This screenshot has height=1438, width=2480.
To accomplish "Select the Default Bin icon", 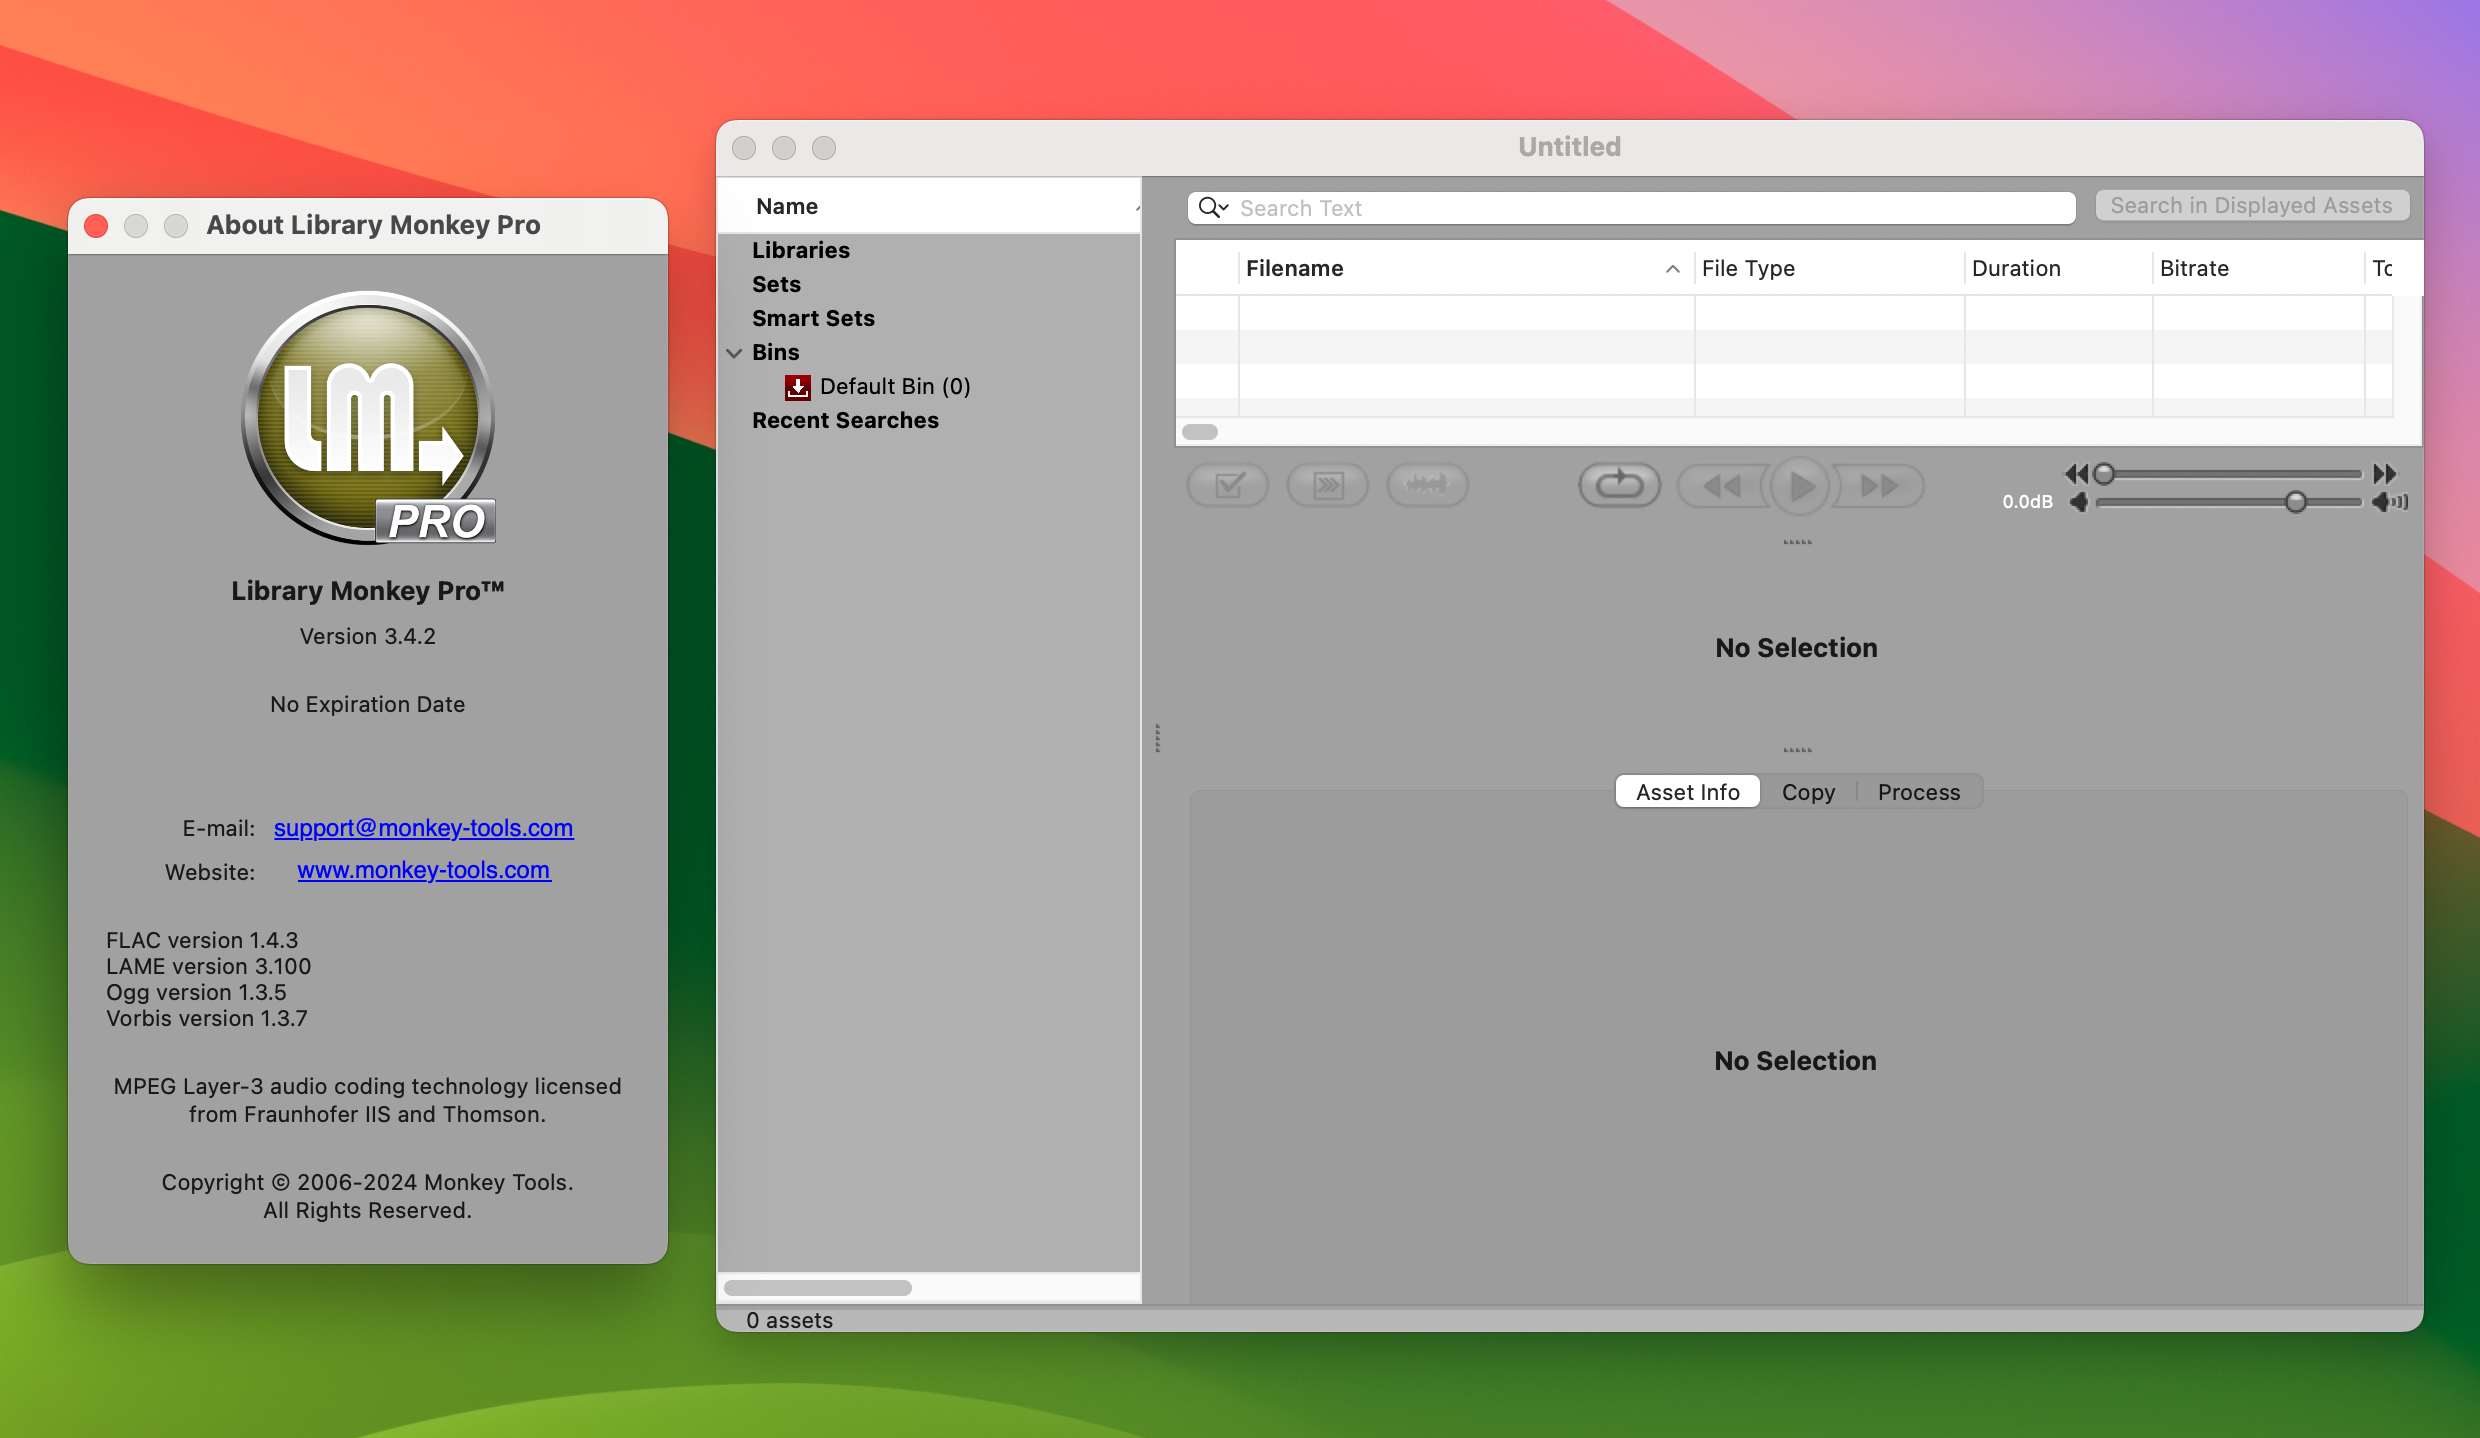I will [x=797, y=387].
